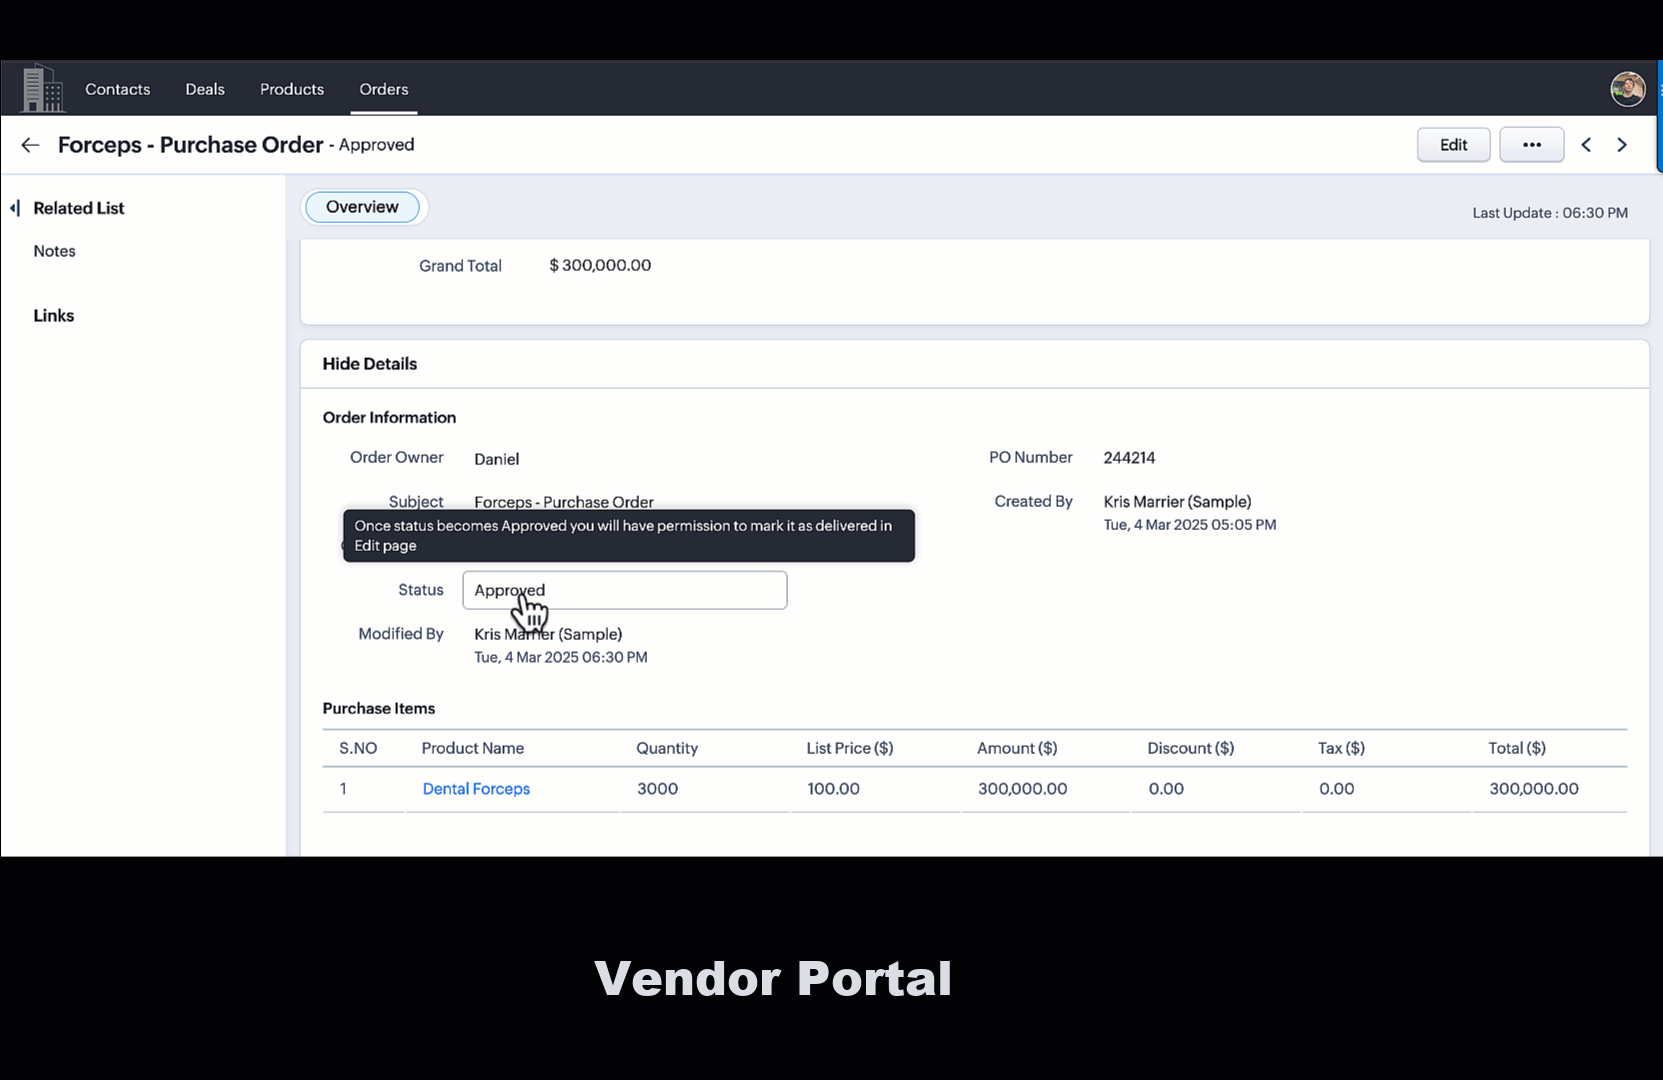
Task: Click the Total ($) column header
Action: coord(1517,748)
